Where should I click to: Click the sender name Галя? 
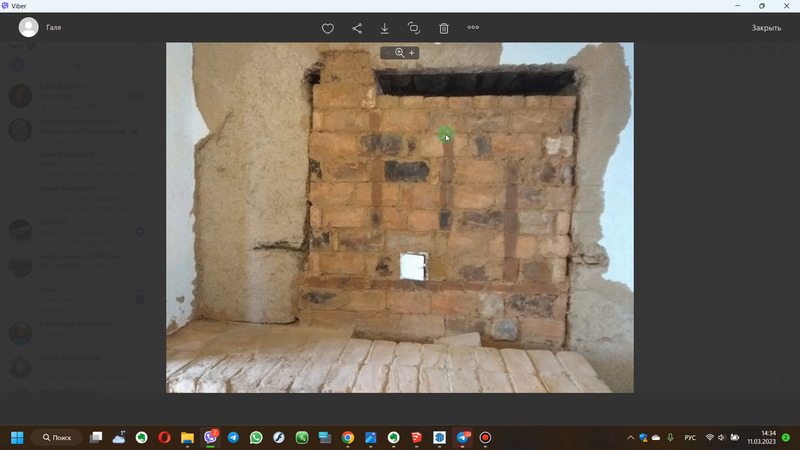[x=54, y=28]
